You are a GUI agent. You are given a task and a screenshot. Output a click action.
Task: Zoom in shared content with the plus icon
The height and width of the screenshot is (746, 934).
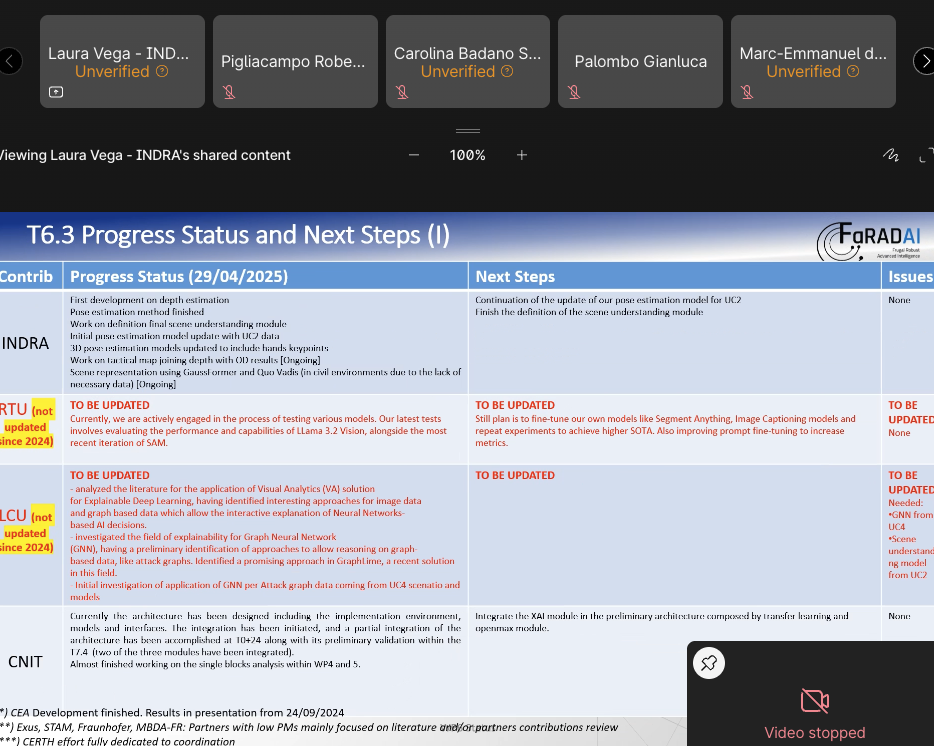pos(522,155)
